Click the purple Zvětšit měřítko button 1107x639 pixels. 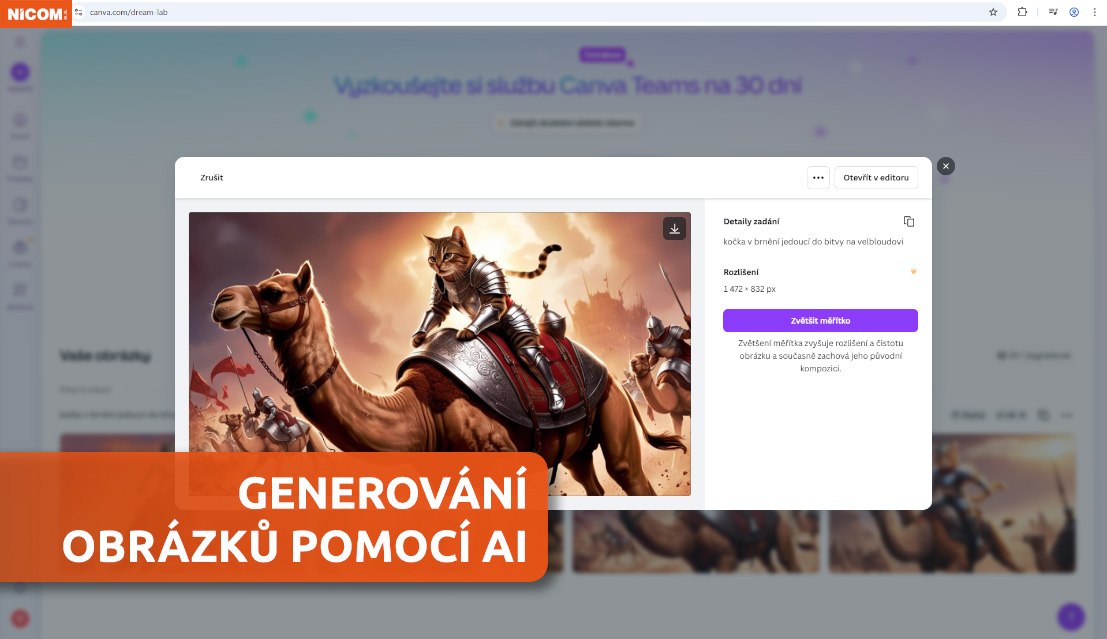(x=820, y=321)
